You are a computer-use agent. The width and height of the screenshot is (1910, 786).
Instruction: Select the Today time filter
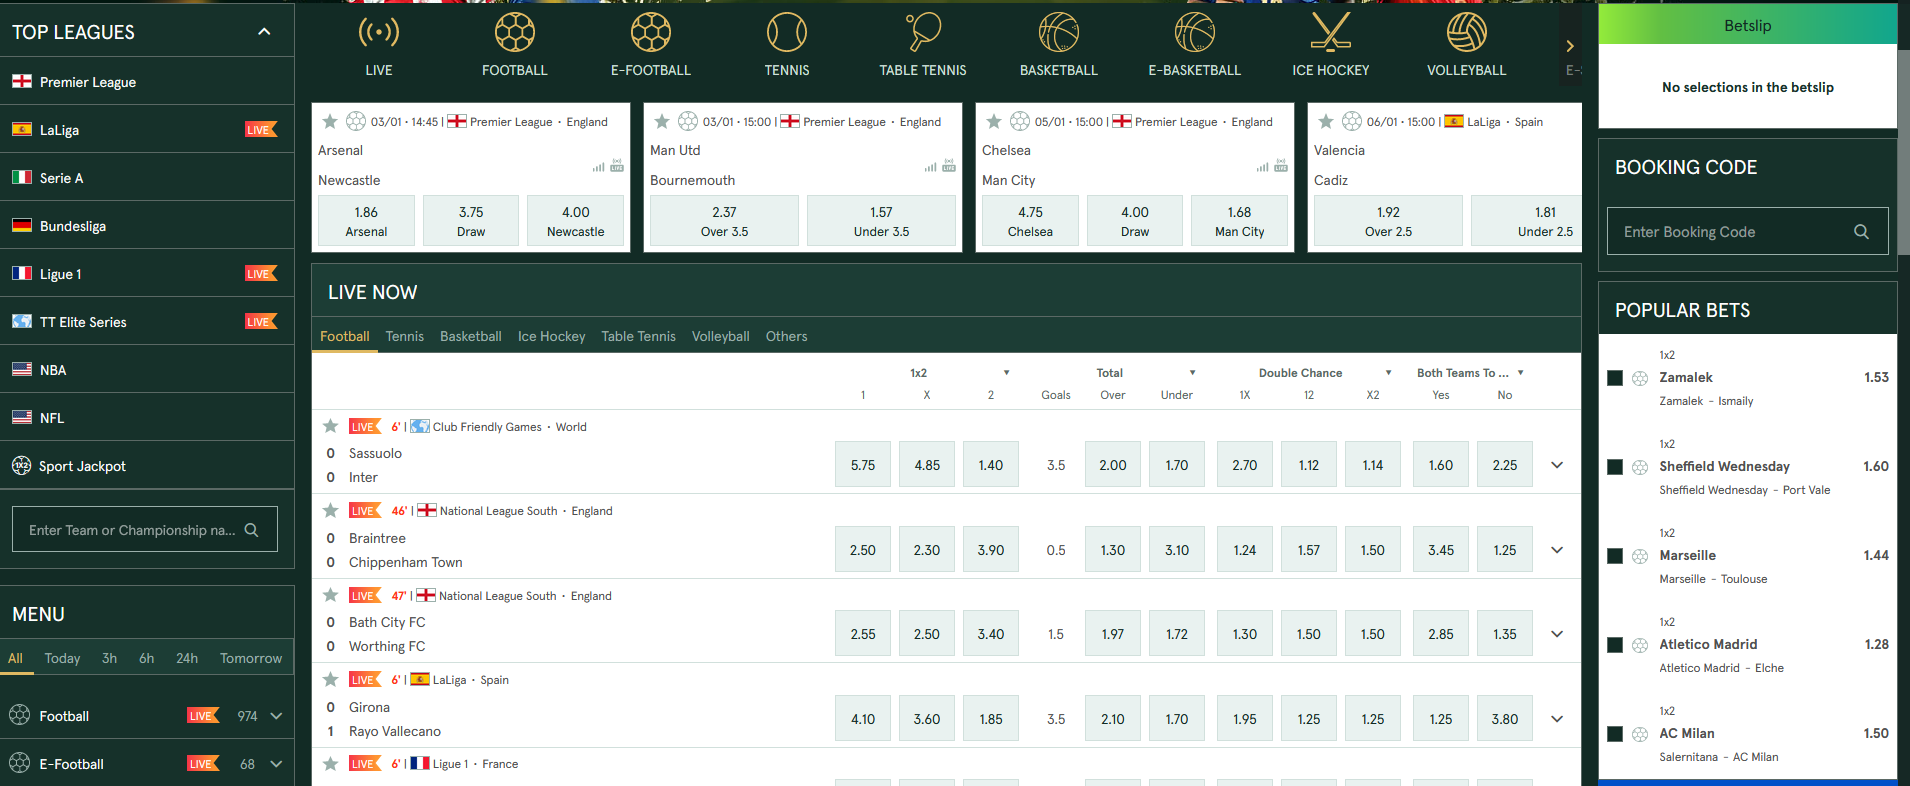[62, 658]
